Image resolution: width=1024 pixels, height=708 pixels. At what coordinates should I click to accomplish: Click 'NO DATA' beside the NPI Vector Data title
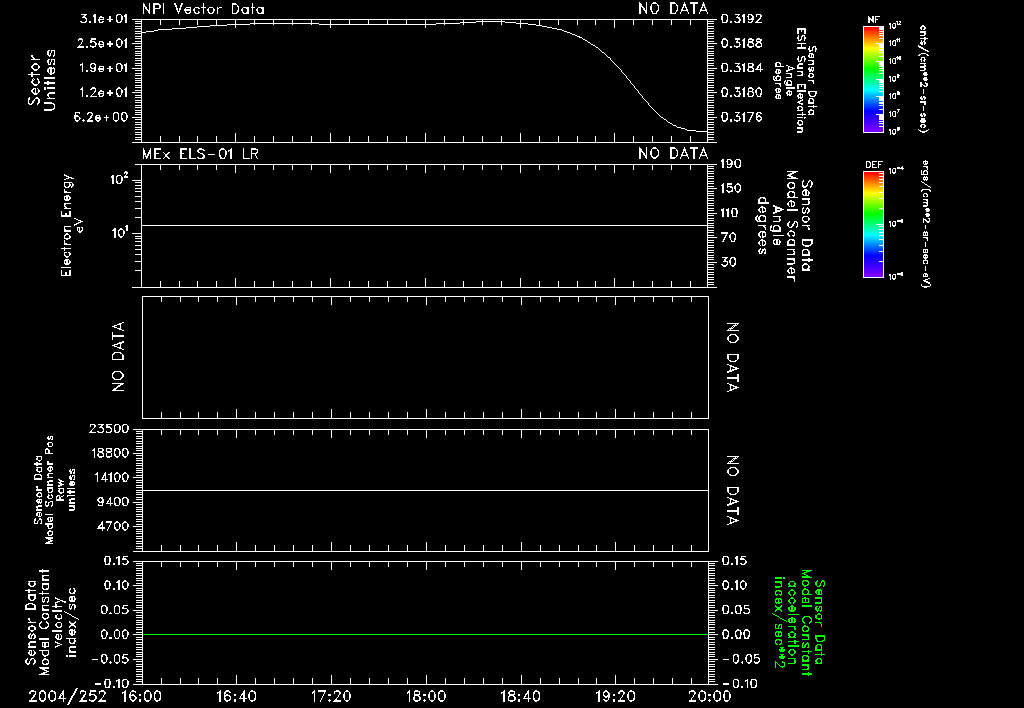(673, 9)
